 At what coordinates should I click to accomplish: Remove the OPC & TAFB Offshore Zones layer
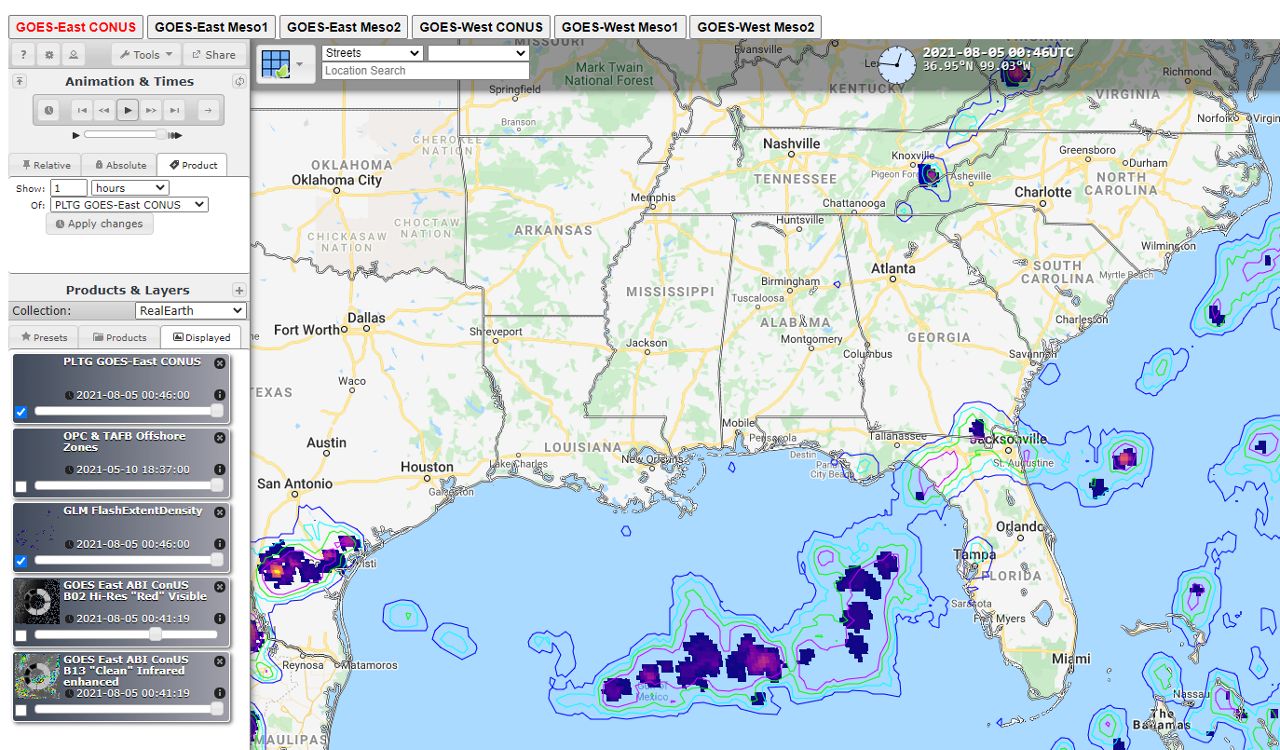220,438
